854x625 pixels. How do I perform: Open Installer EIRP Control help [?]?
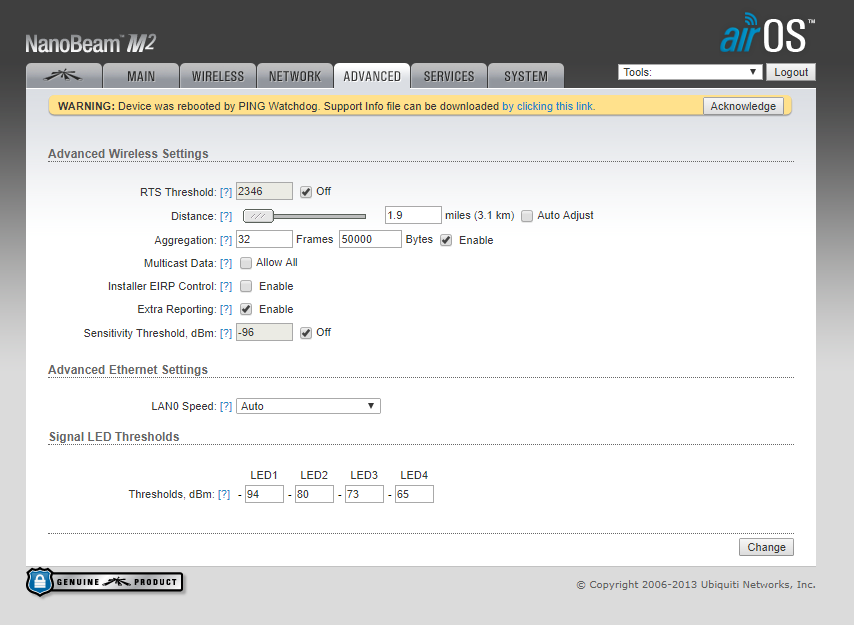point(226,286)
